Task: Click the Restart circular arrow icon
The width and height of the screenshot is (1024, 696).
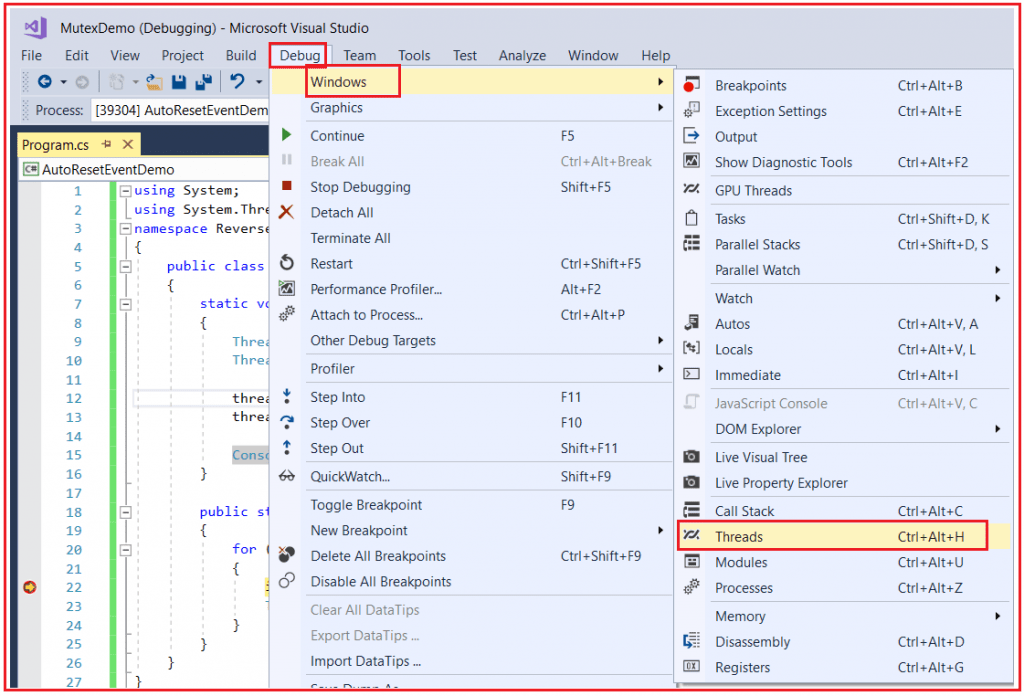Action: 287,263
